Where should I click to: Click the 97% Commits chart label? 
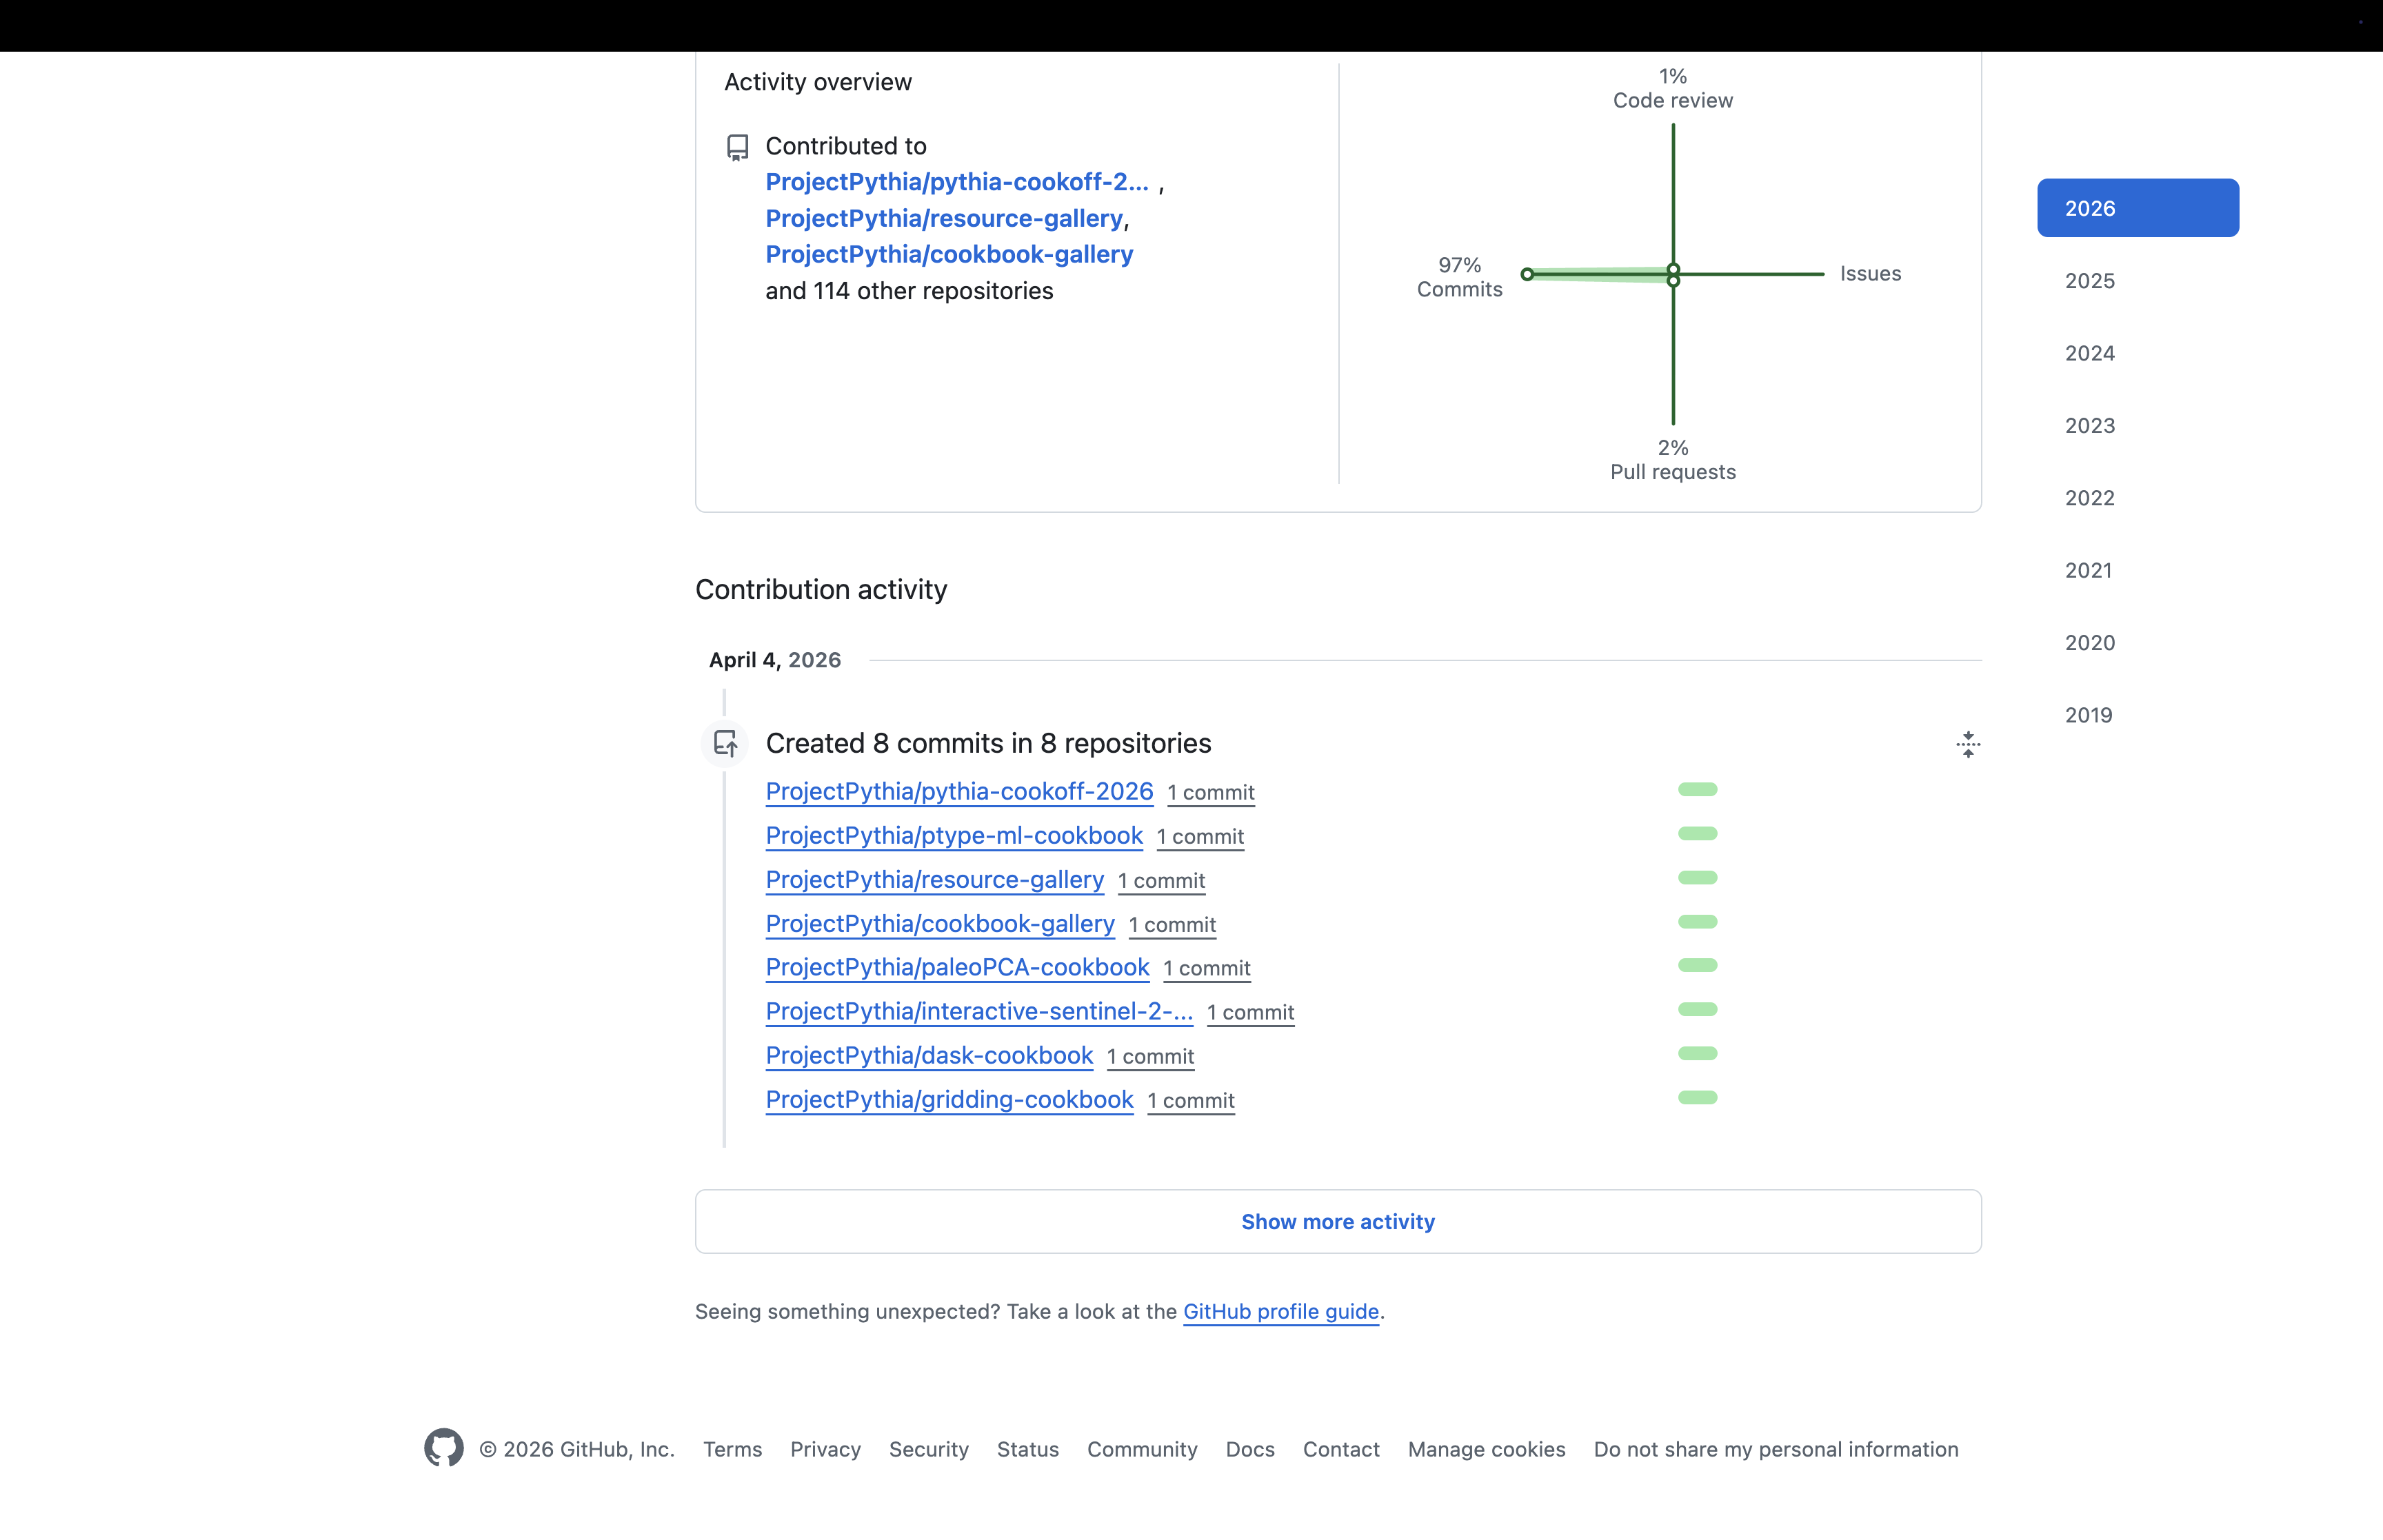click(x=1459, y=277)
